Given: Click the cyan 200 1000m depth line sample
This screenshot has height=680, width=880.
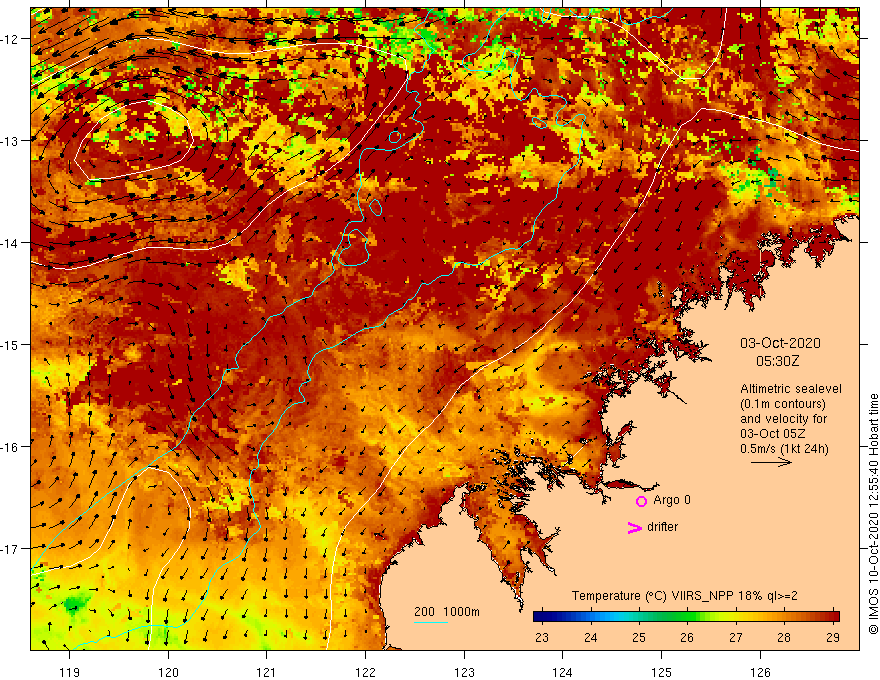Looking at the screenshot, I should click(430, 622).
